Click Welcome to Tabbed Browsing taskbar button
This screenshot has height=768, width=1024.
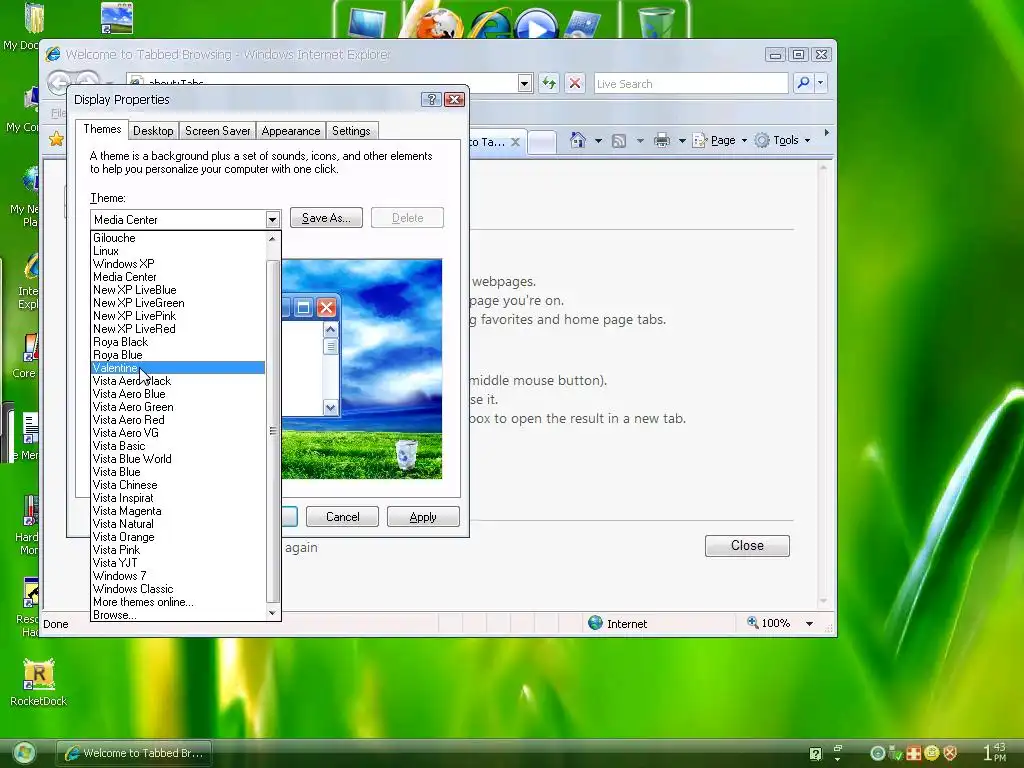(135, 753)
